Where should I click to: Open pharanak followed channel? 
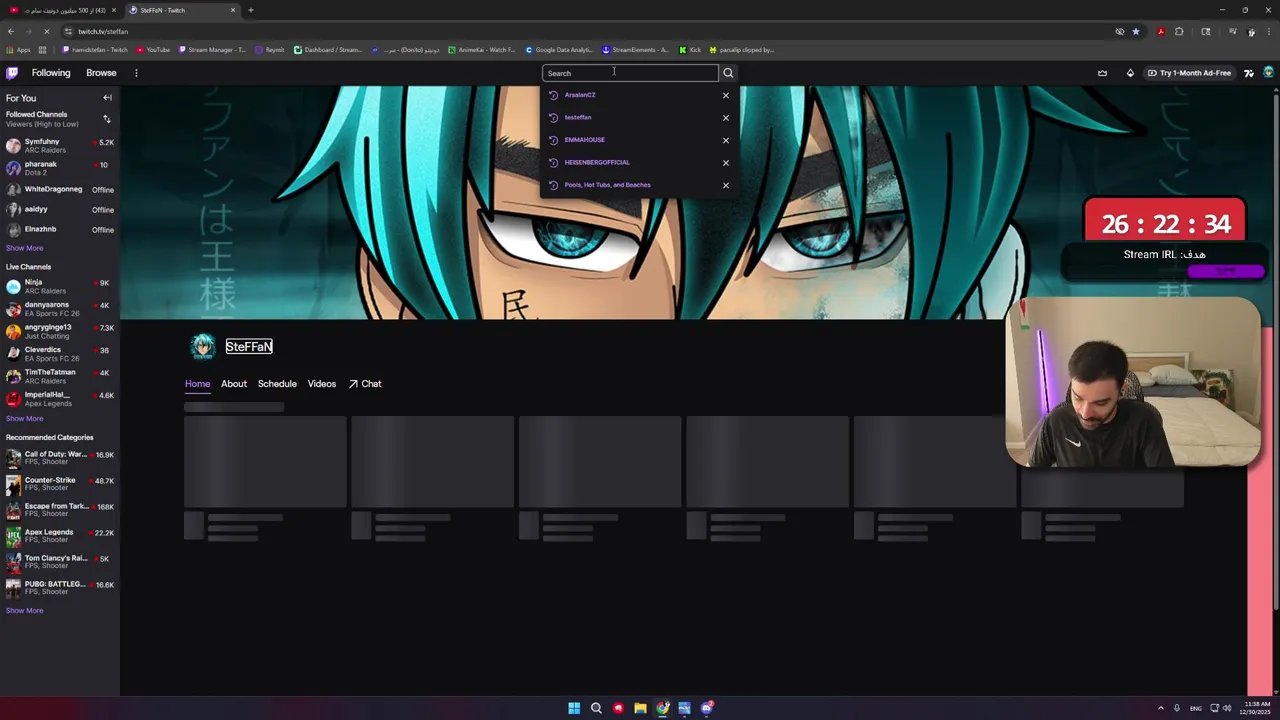tap(60, 168)
